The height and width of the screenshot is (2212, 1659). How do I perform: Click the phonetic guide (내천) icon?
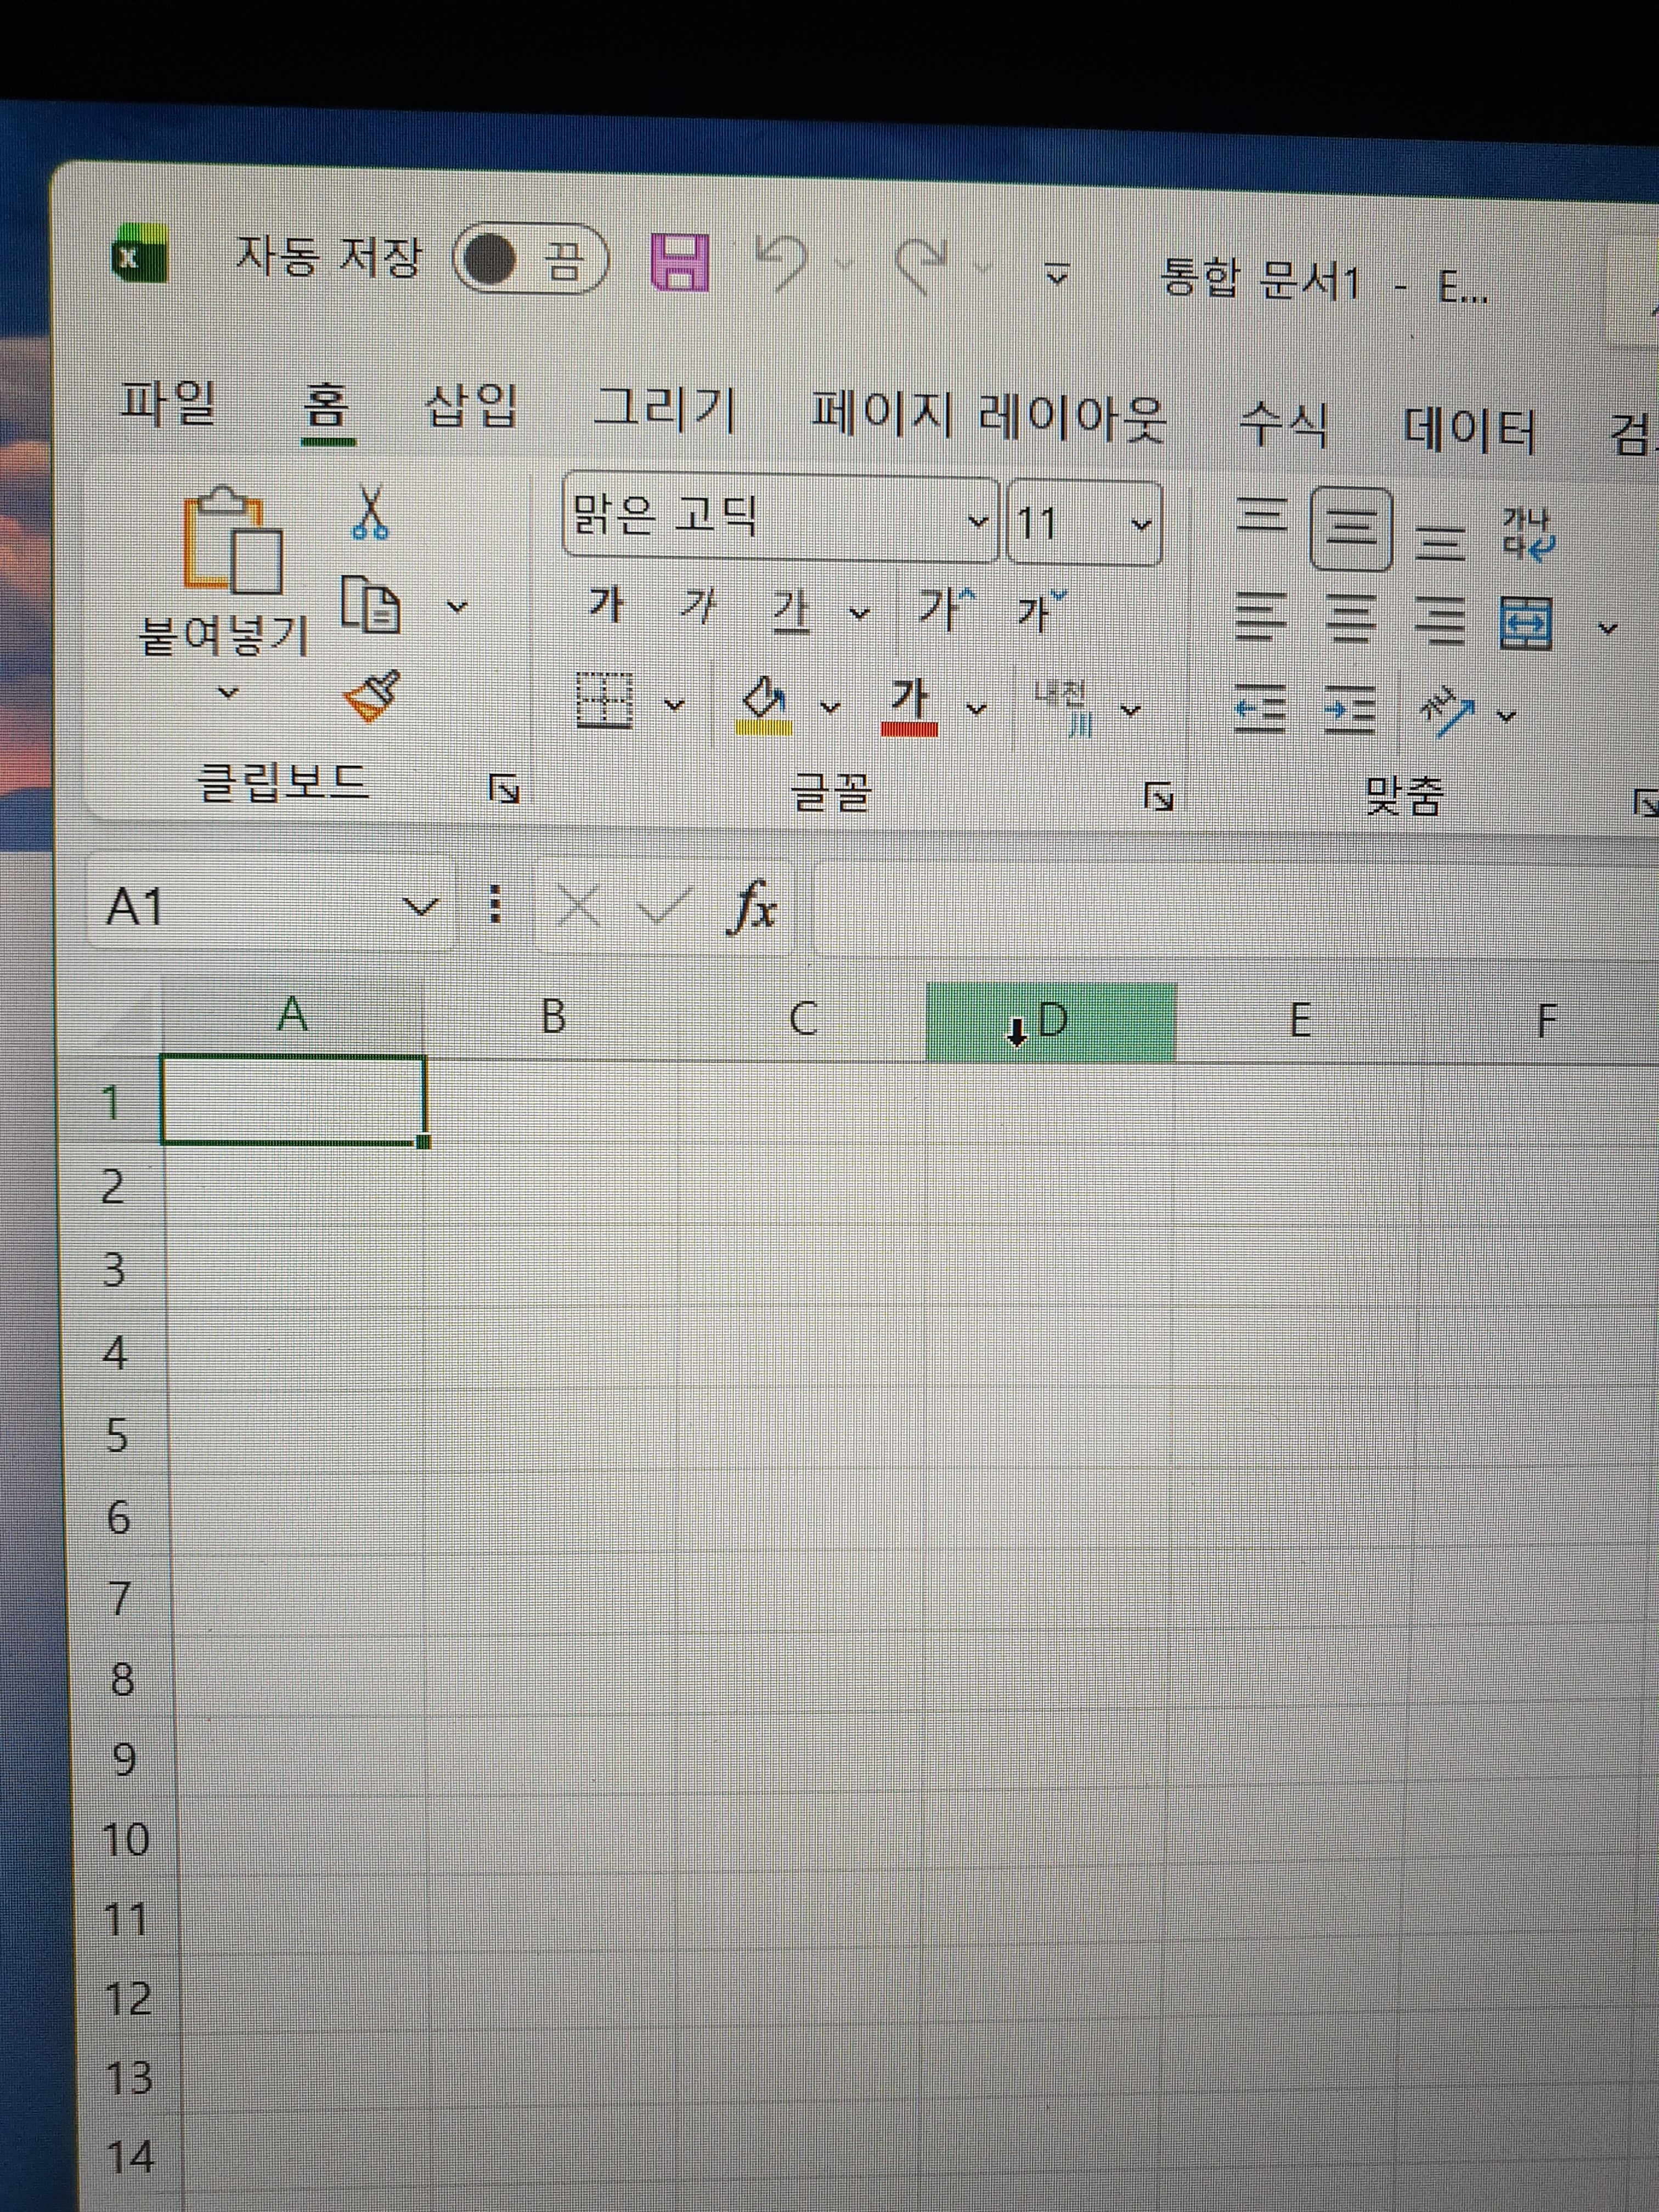[1064, 709]
